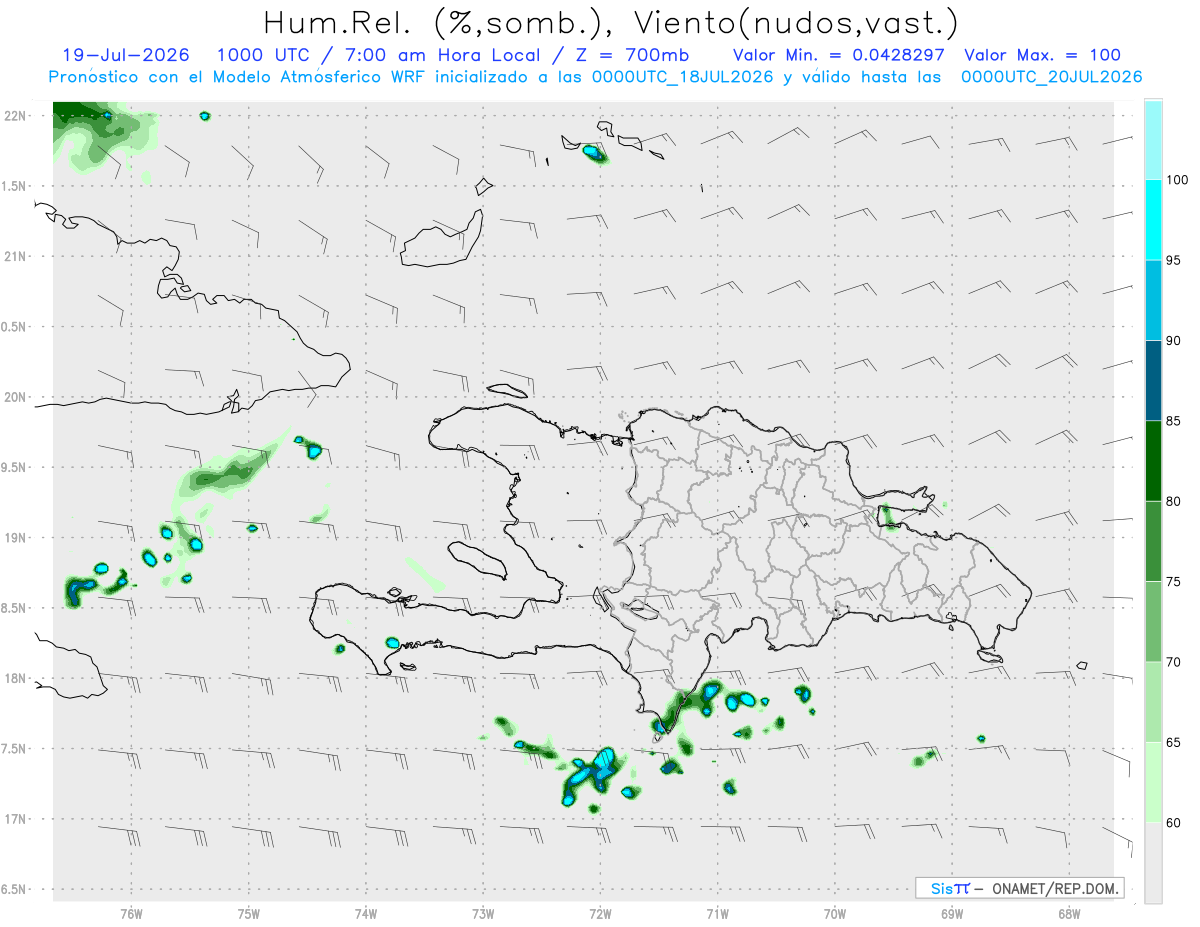Viewport: 1200px width, 927px height.
Task: Select the '85' colorbar tick label
Action: pos(1174,421)
